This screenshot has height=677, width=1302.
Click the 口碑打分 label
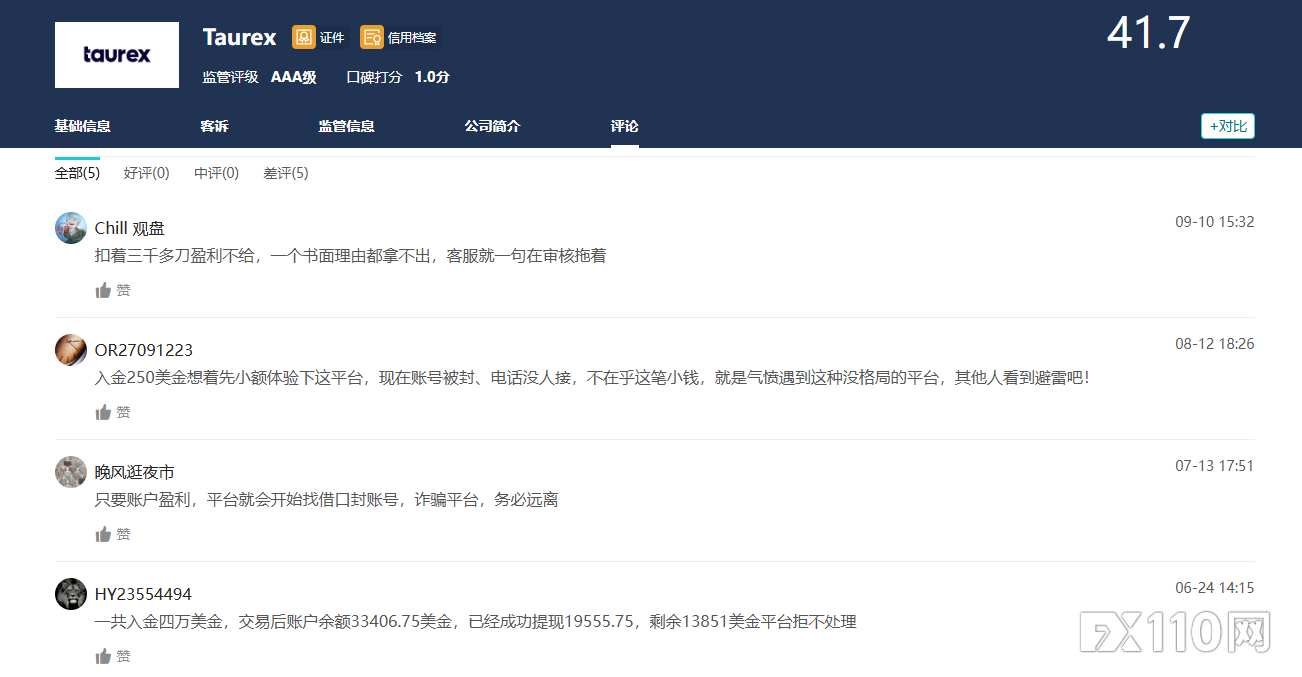(x=374, y=77)
